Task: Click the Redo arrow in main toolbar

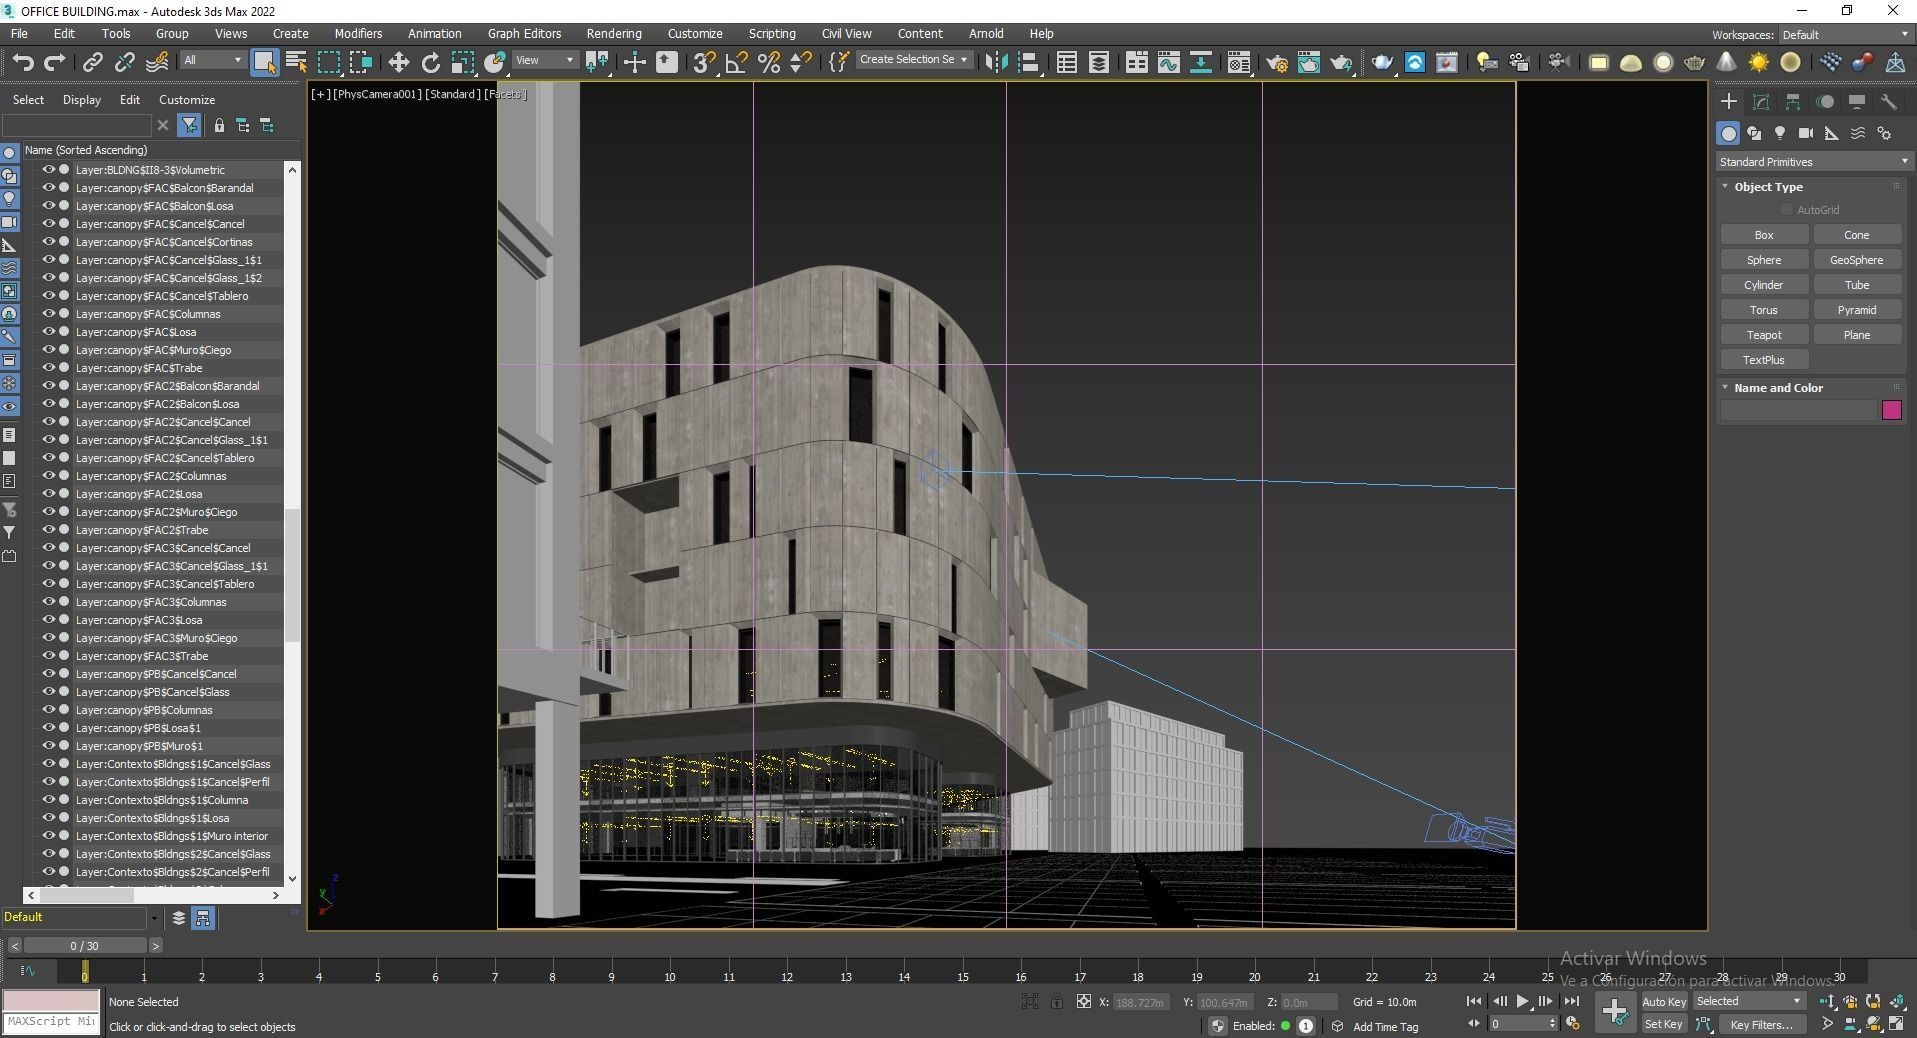Action: point(54,62)
